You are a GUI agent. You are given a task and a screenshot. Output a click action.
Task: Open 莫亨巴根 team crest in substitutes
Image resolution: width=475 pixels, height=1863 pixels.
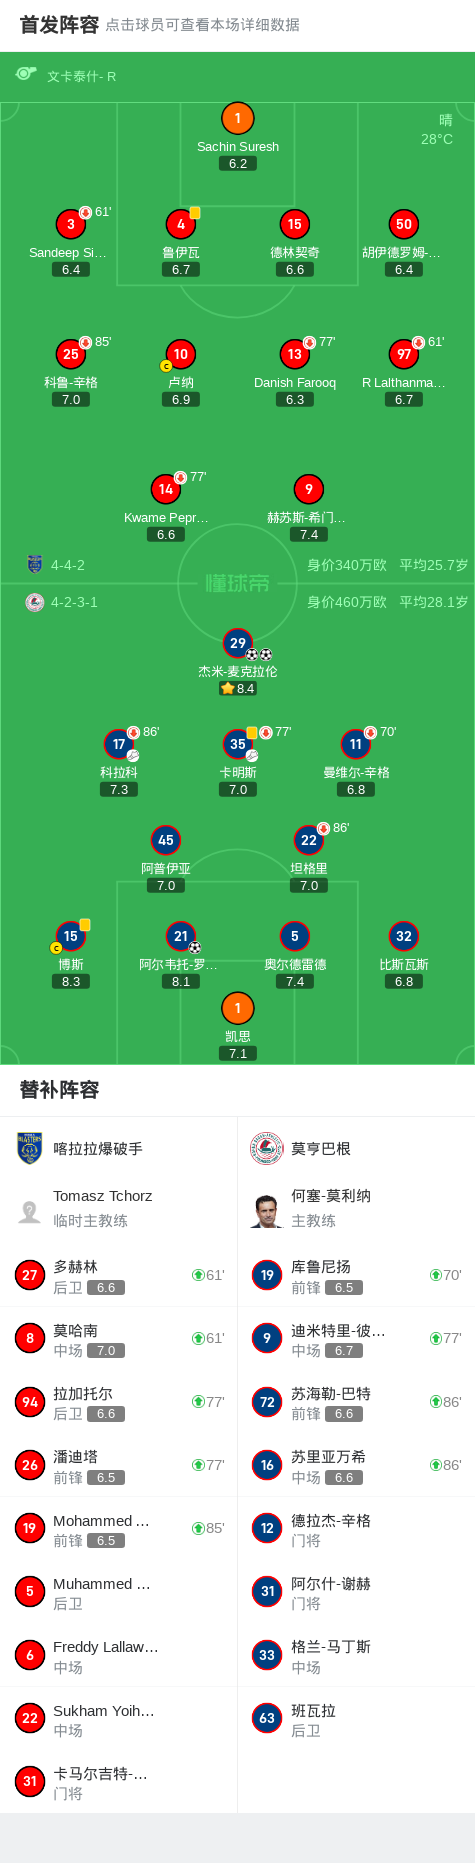click(267, 1148)
